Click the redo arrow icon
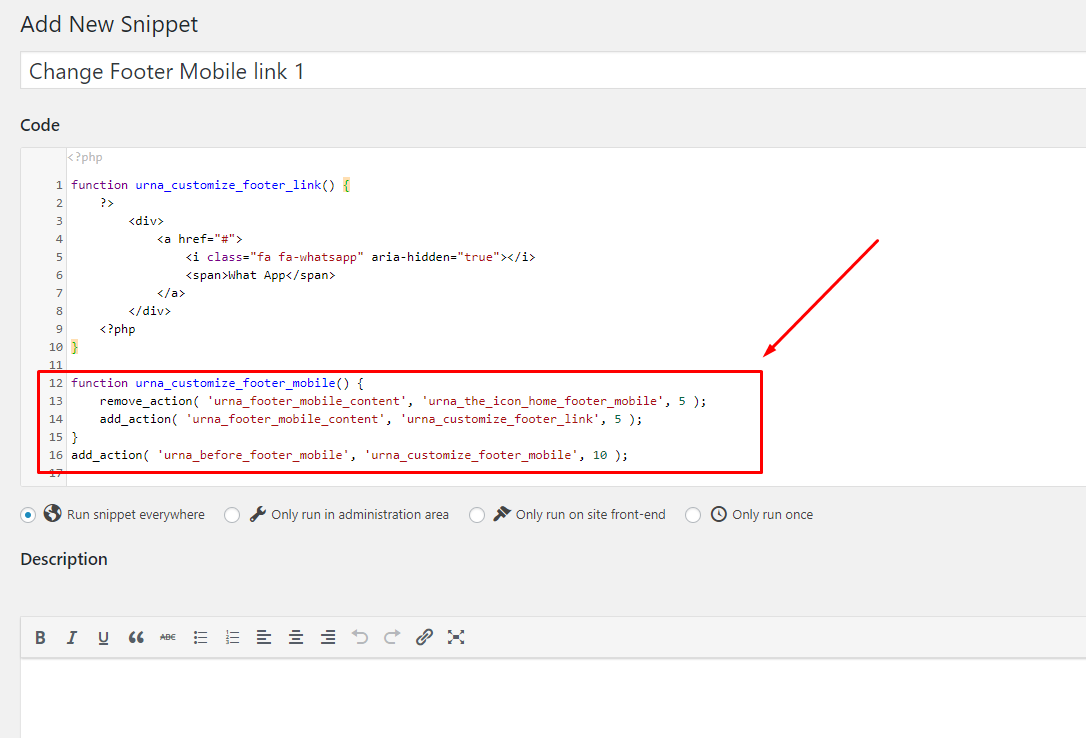The width and height of the screenshot is (1086, 738). [392, 638]
